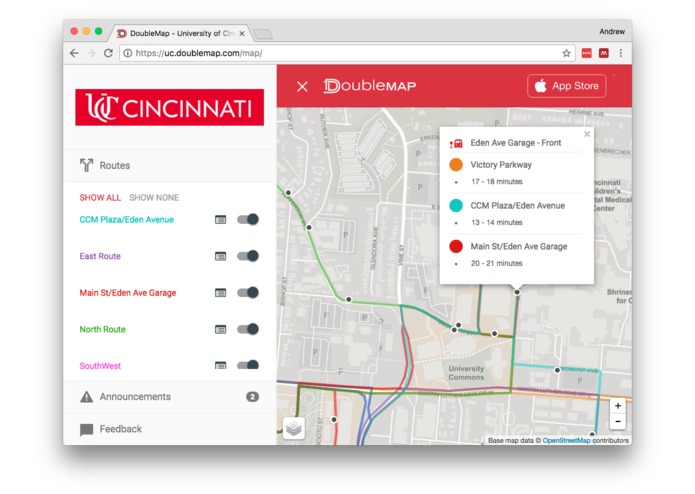This screenshot has height=494, width=695.
Task: Click the '13 - 14 minutes' arrival time
Action: point(496,222)
